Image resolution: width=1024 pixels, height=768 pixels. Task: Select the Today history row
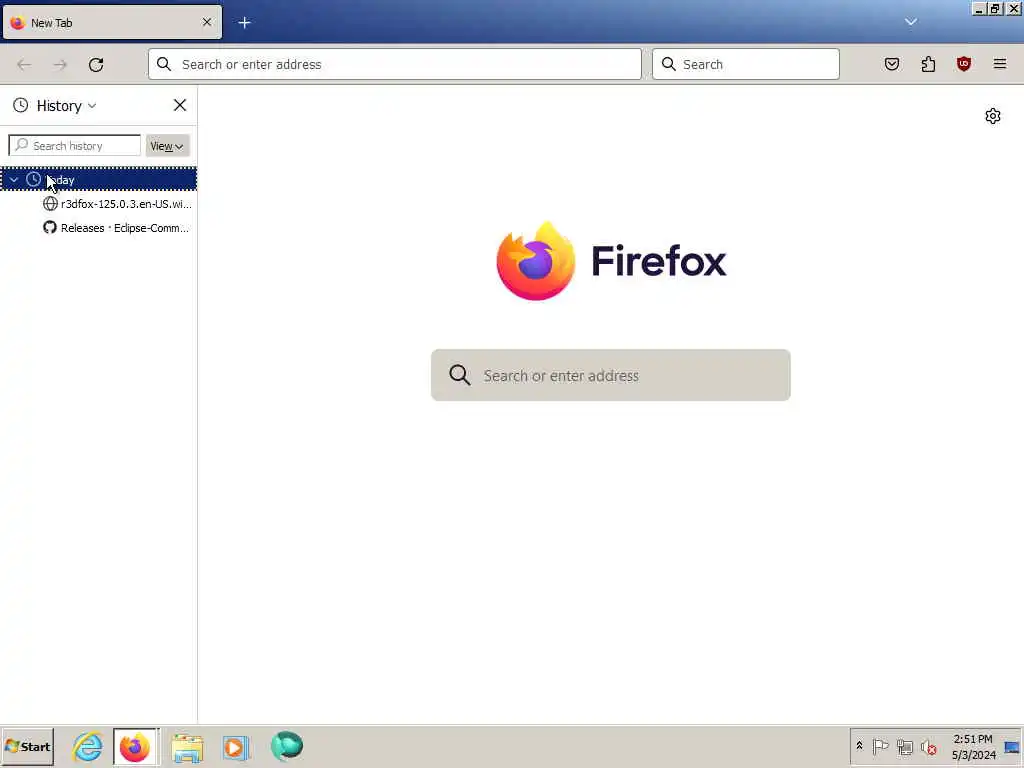[x=99, y=180]
